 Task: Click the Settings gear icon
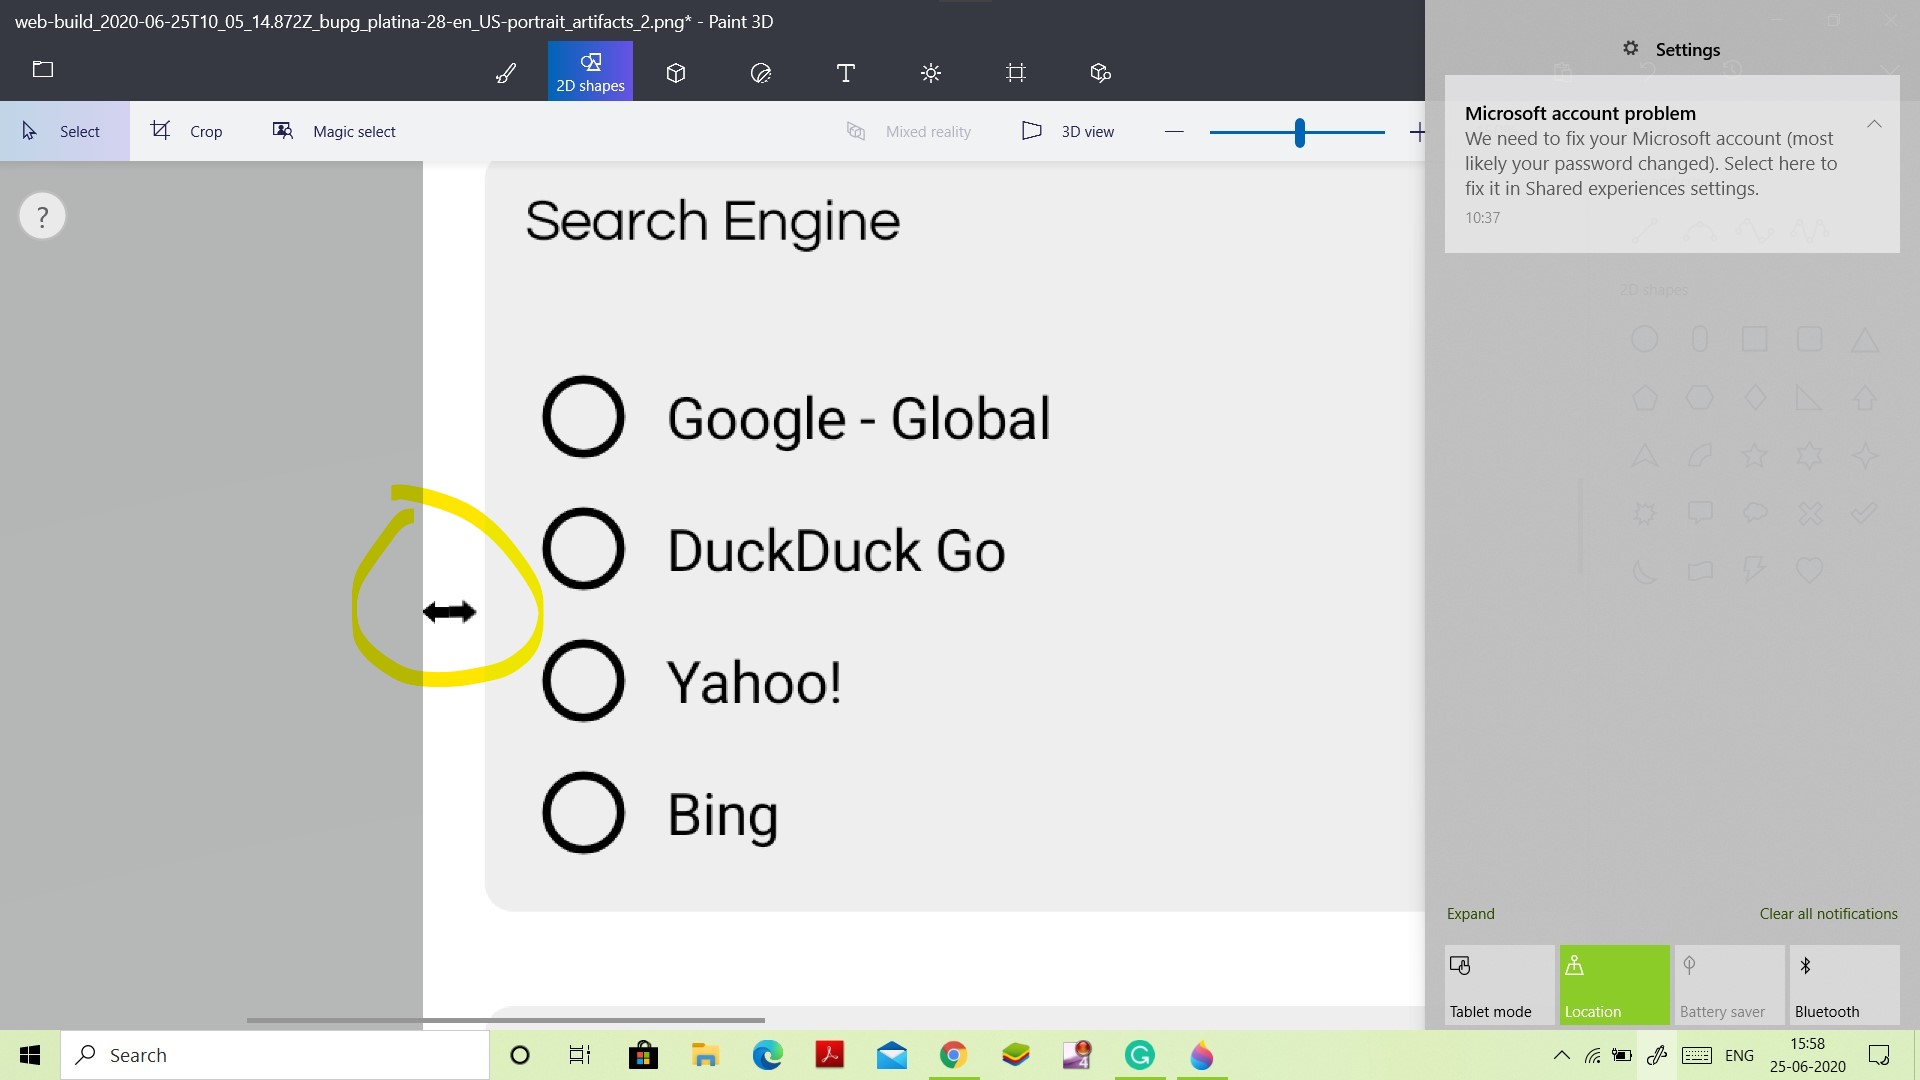point(1630,48)
